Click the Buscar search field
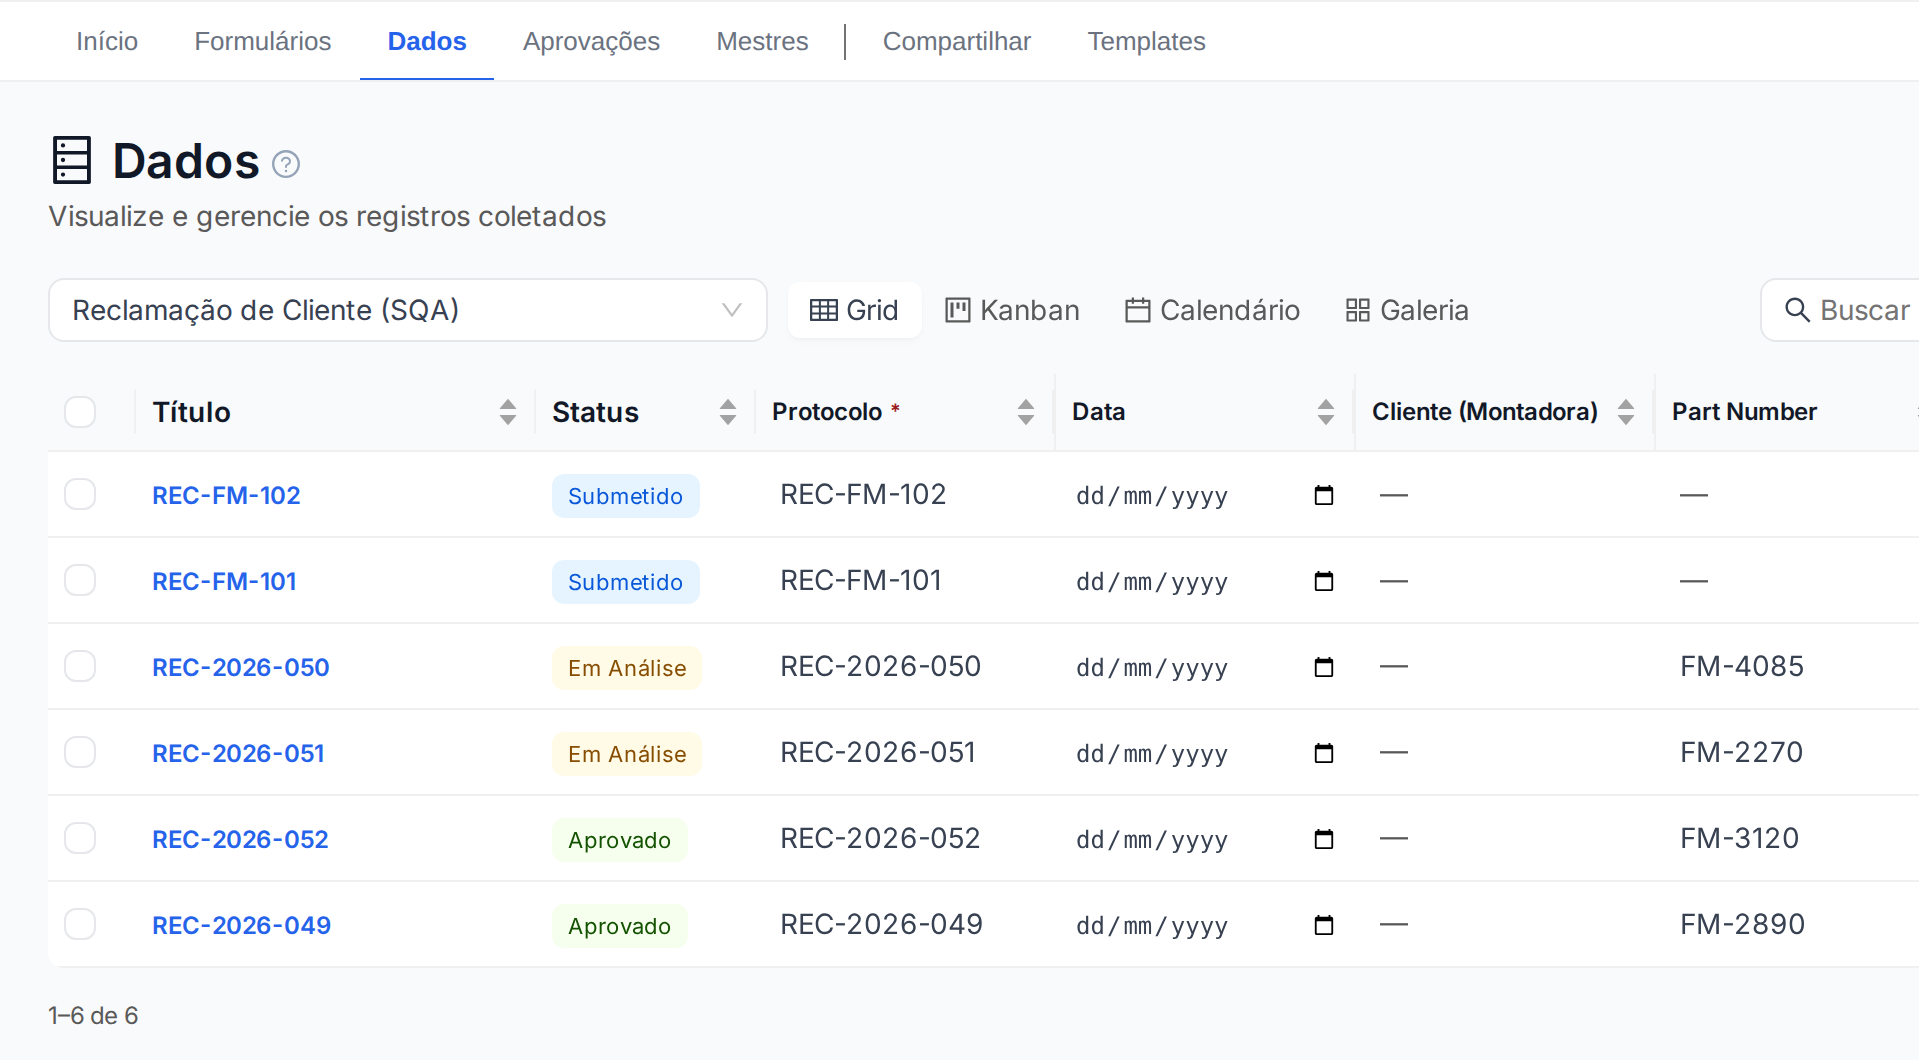The width and height of the screenshot is (1919, 1060). [1840, 310]
